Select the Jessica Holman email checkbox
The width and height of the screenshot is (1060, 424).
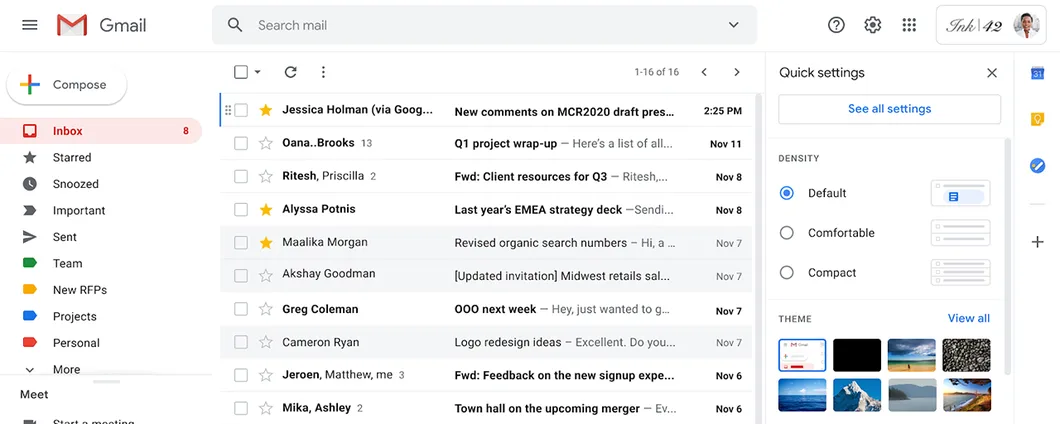(x=241, y=110)
